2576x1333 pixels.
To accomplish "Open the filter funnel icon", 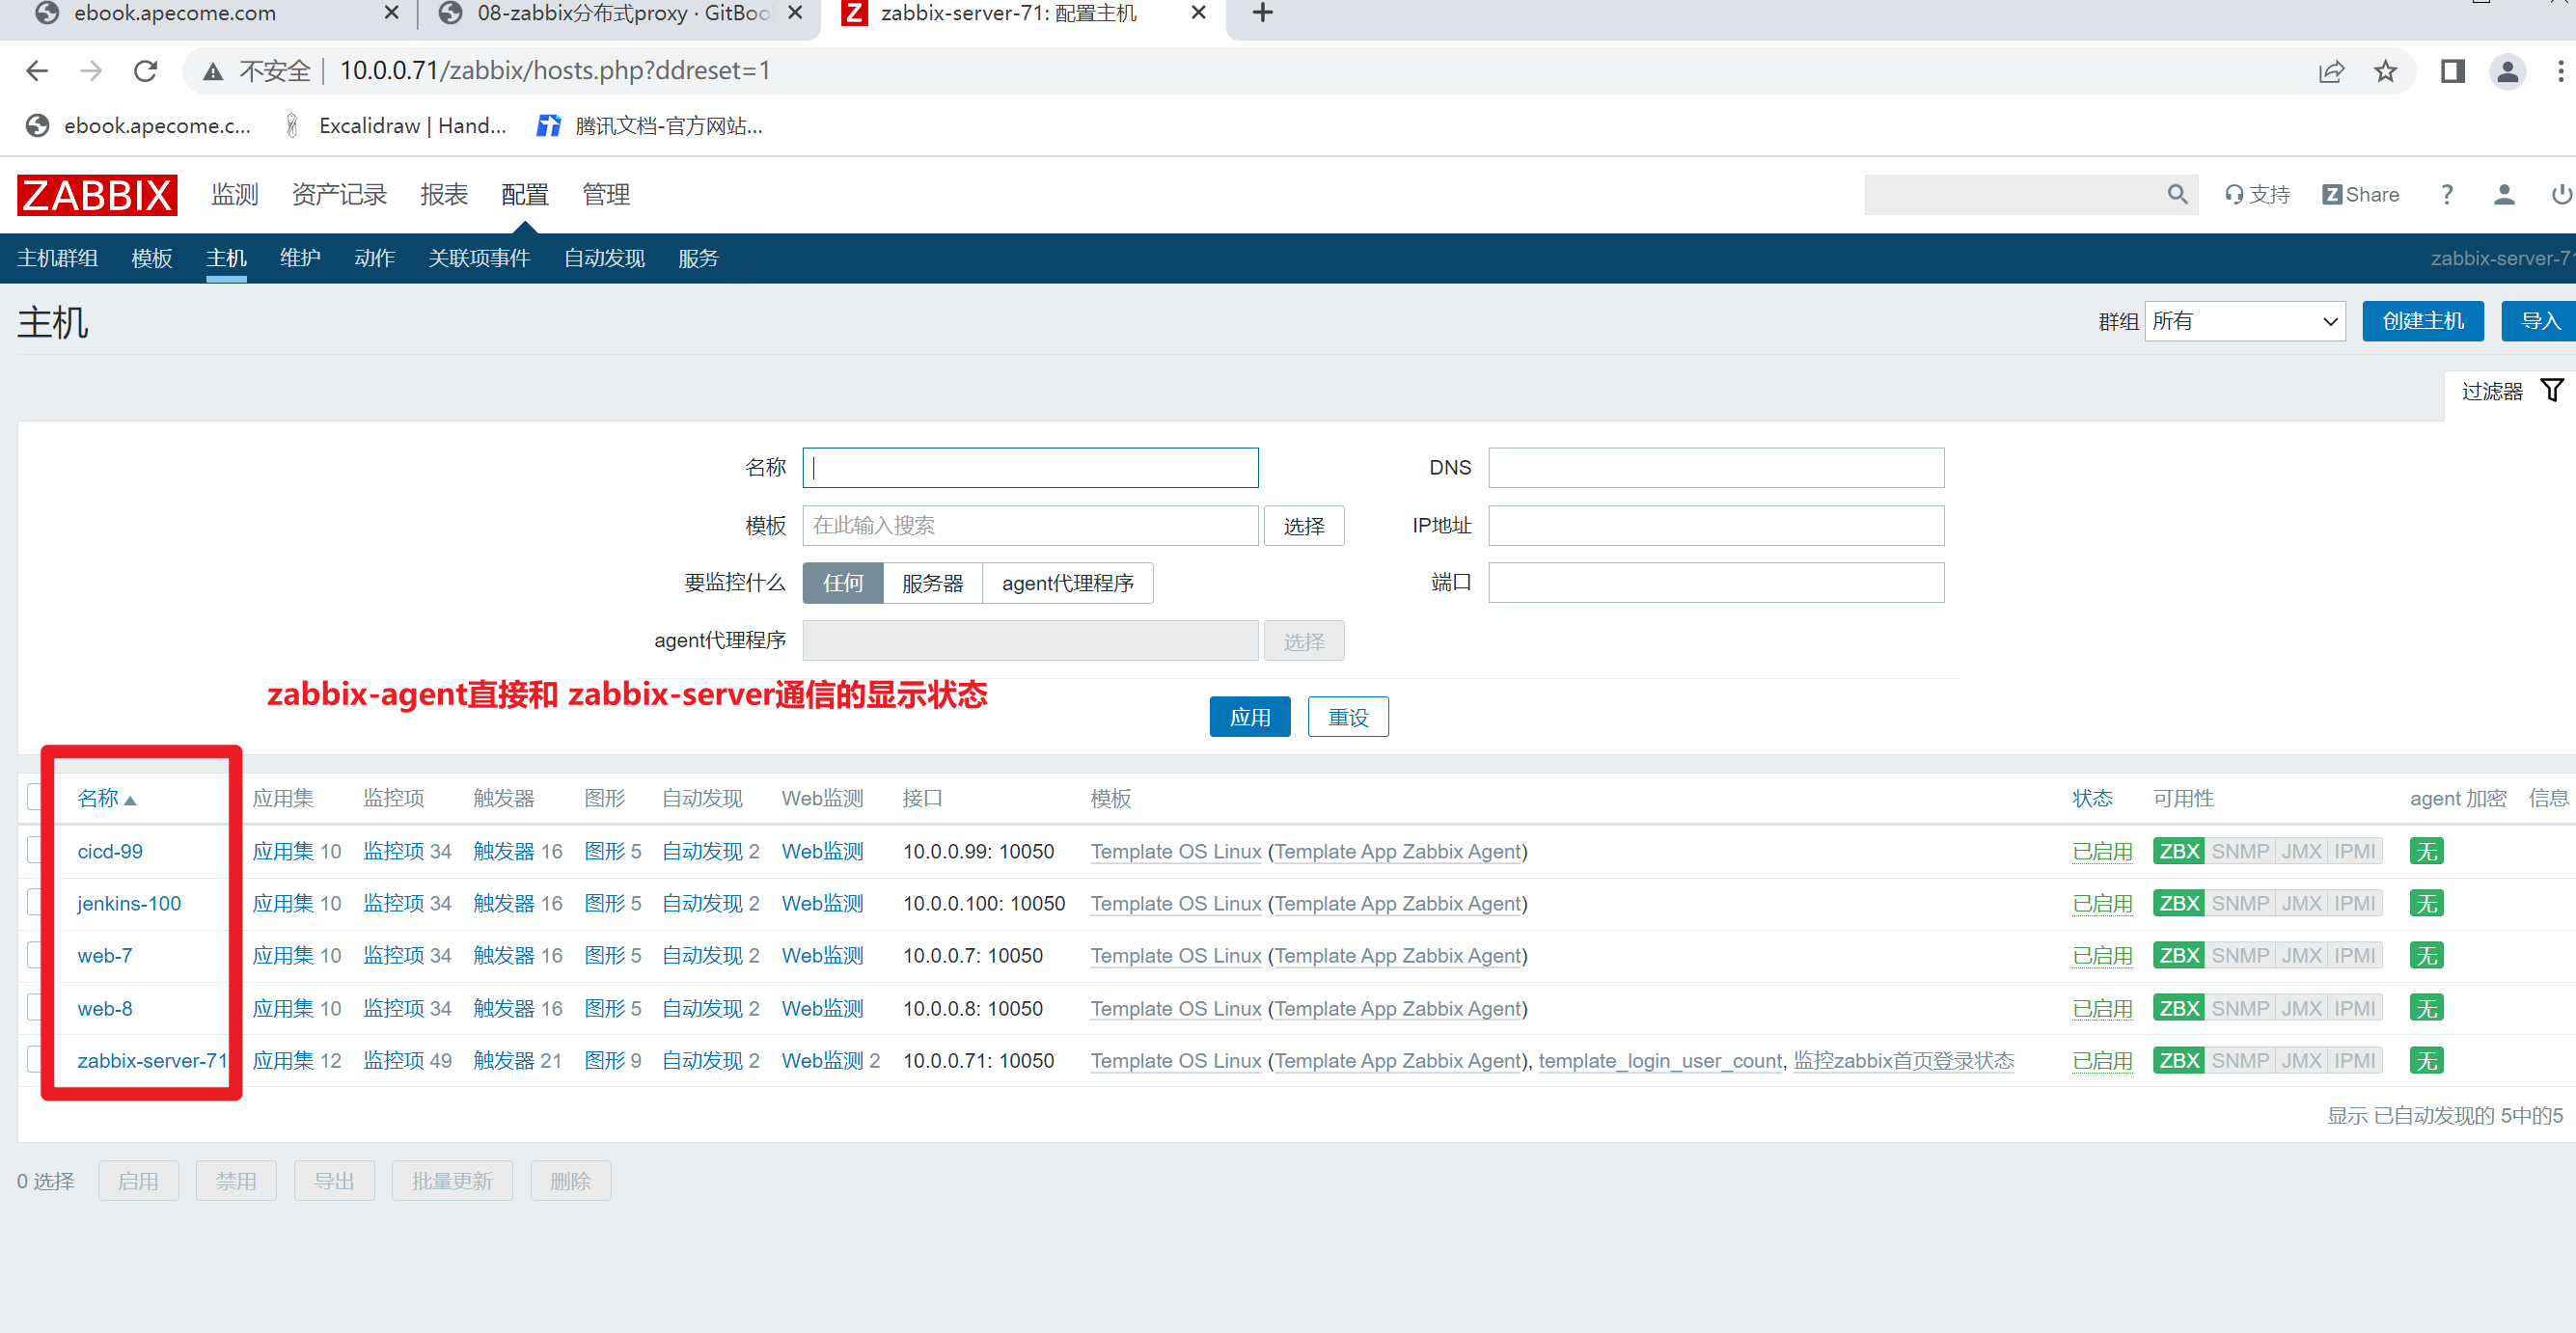I will 2551,390.
